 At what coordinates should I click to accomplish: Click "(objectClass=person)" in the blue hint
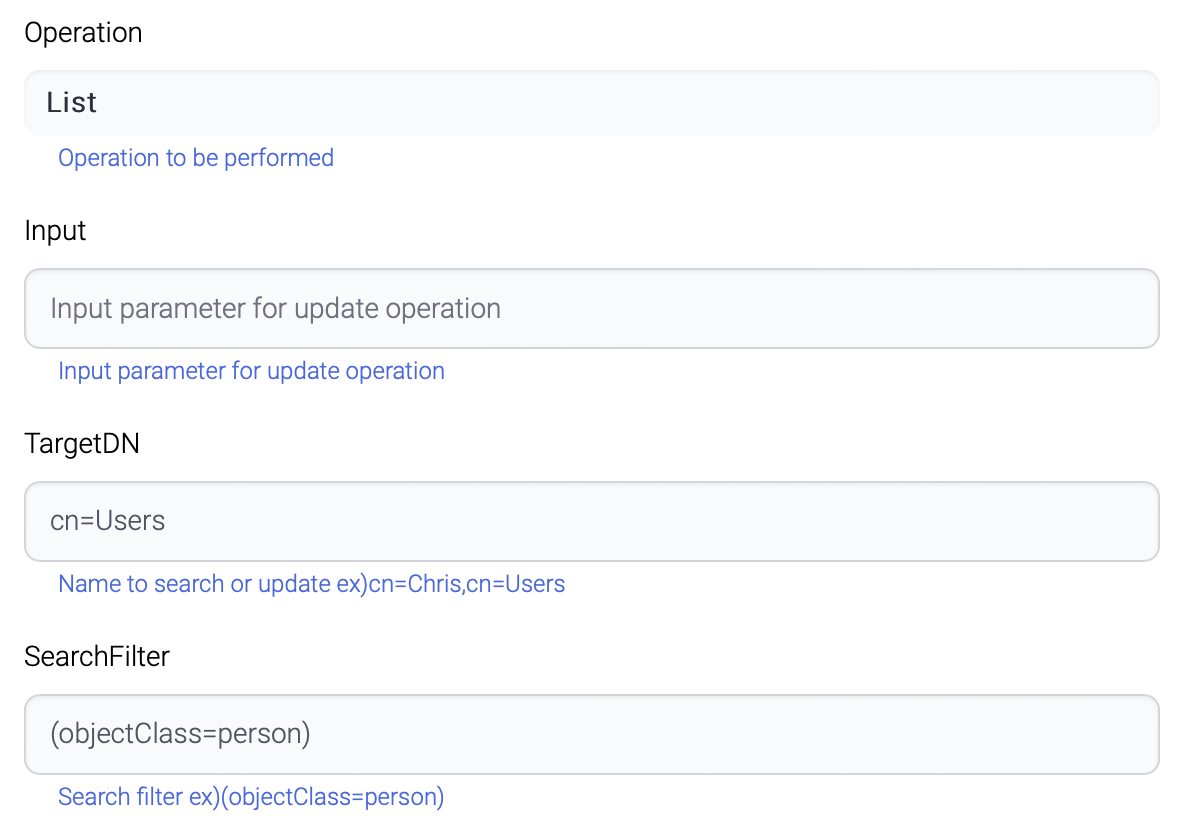(333, 797)
